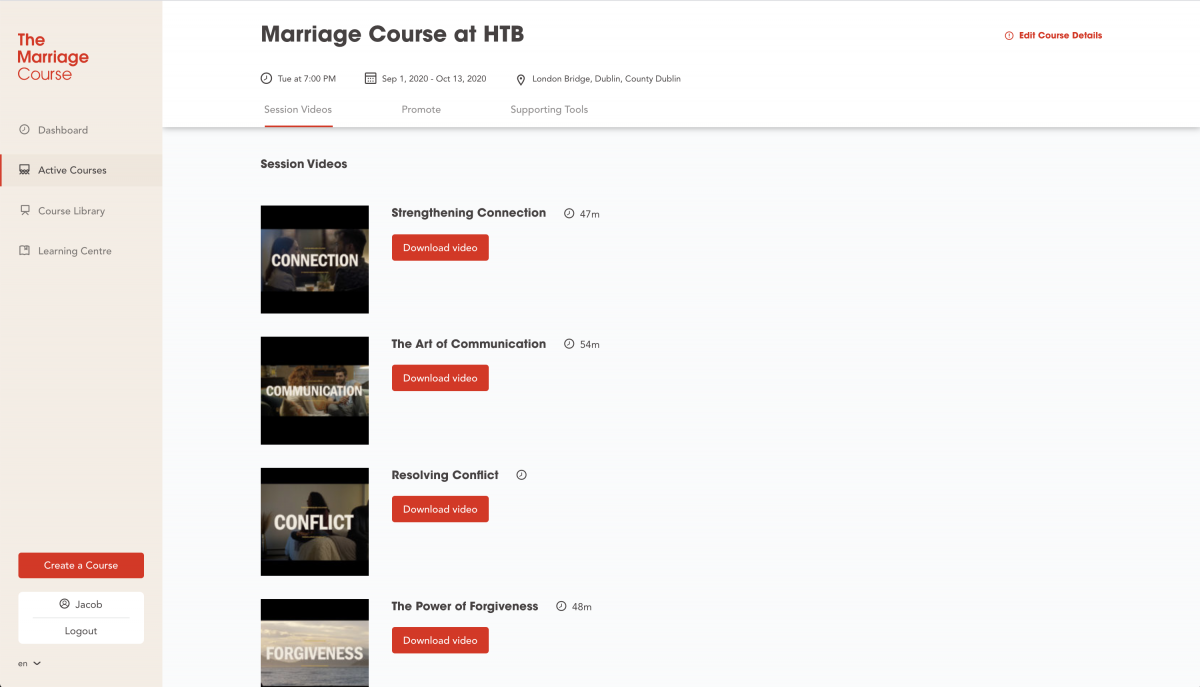Click the location pin icon beside London Bridge
Viewport: 1200px width, 687px height.
[x=521, y=79]
